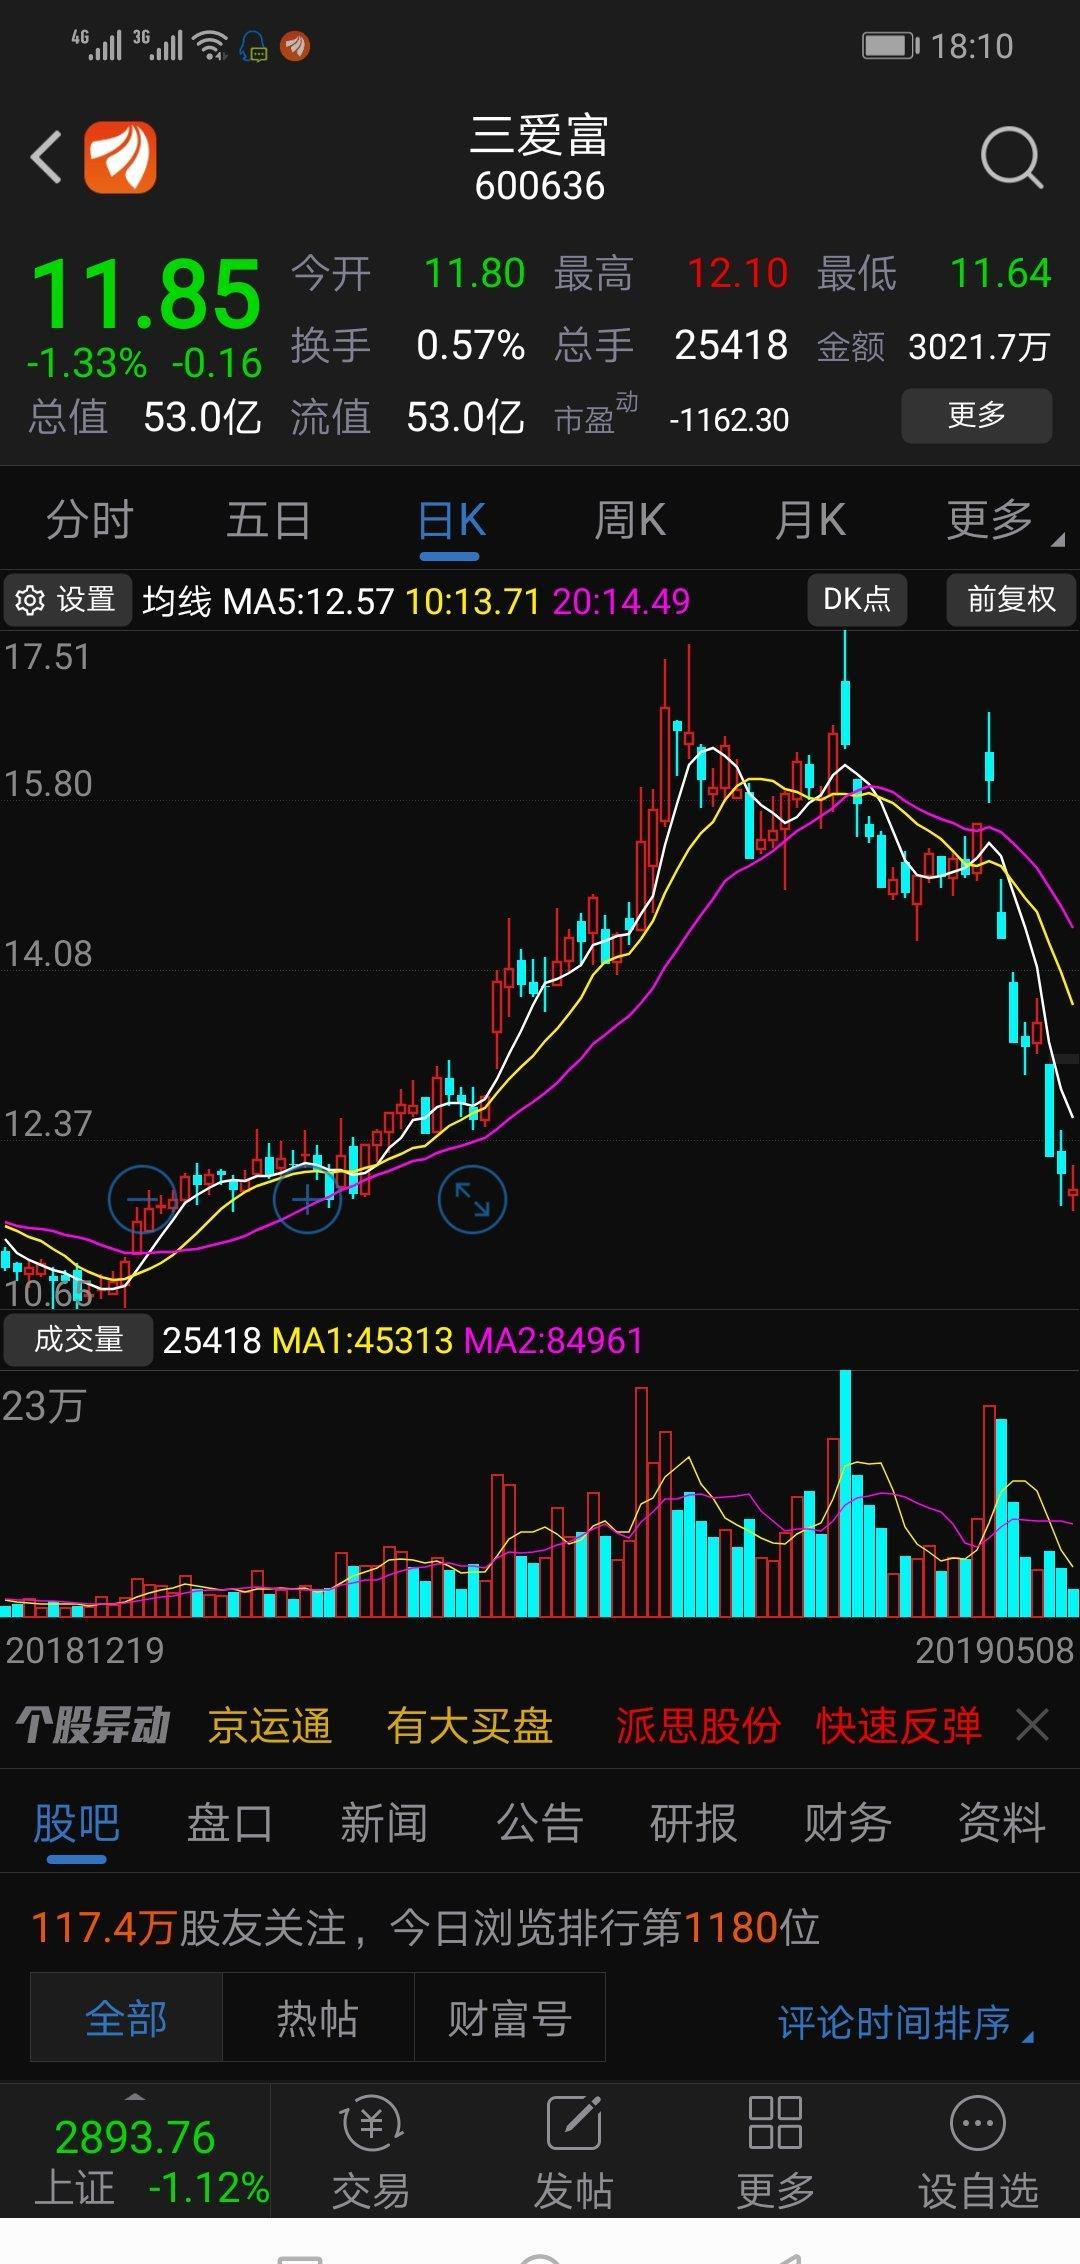Tap 117.4万股友关注 ranking text

[425, 1928]
